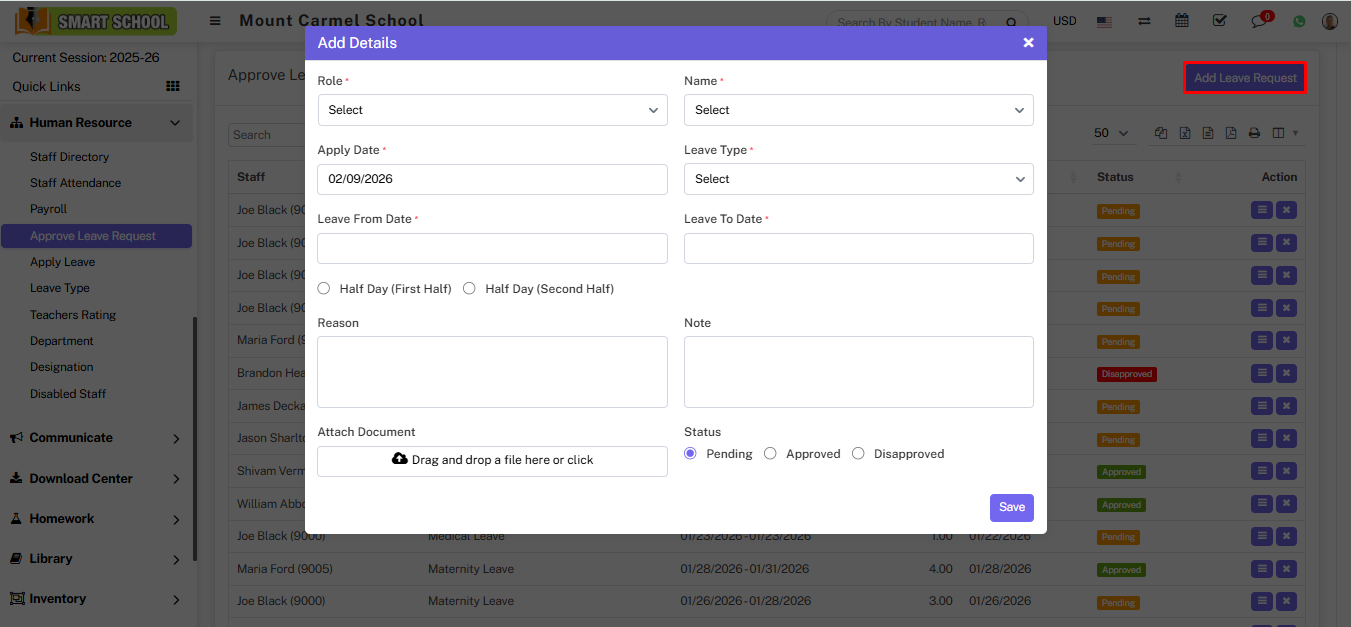Click the Leave From Date field
Image resolution: width=1351 pixels, height=627 pixels.
click(x=492, y=248)
